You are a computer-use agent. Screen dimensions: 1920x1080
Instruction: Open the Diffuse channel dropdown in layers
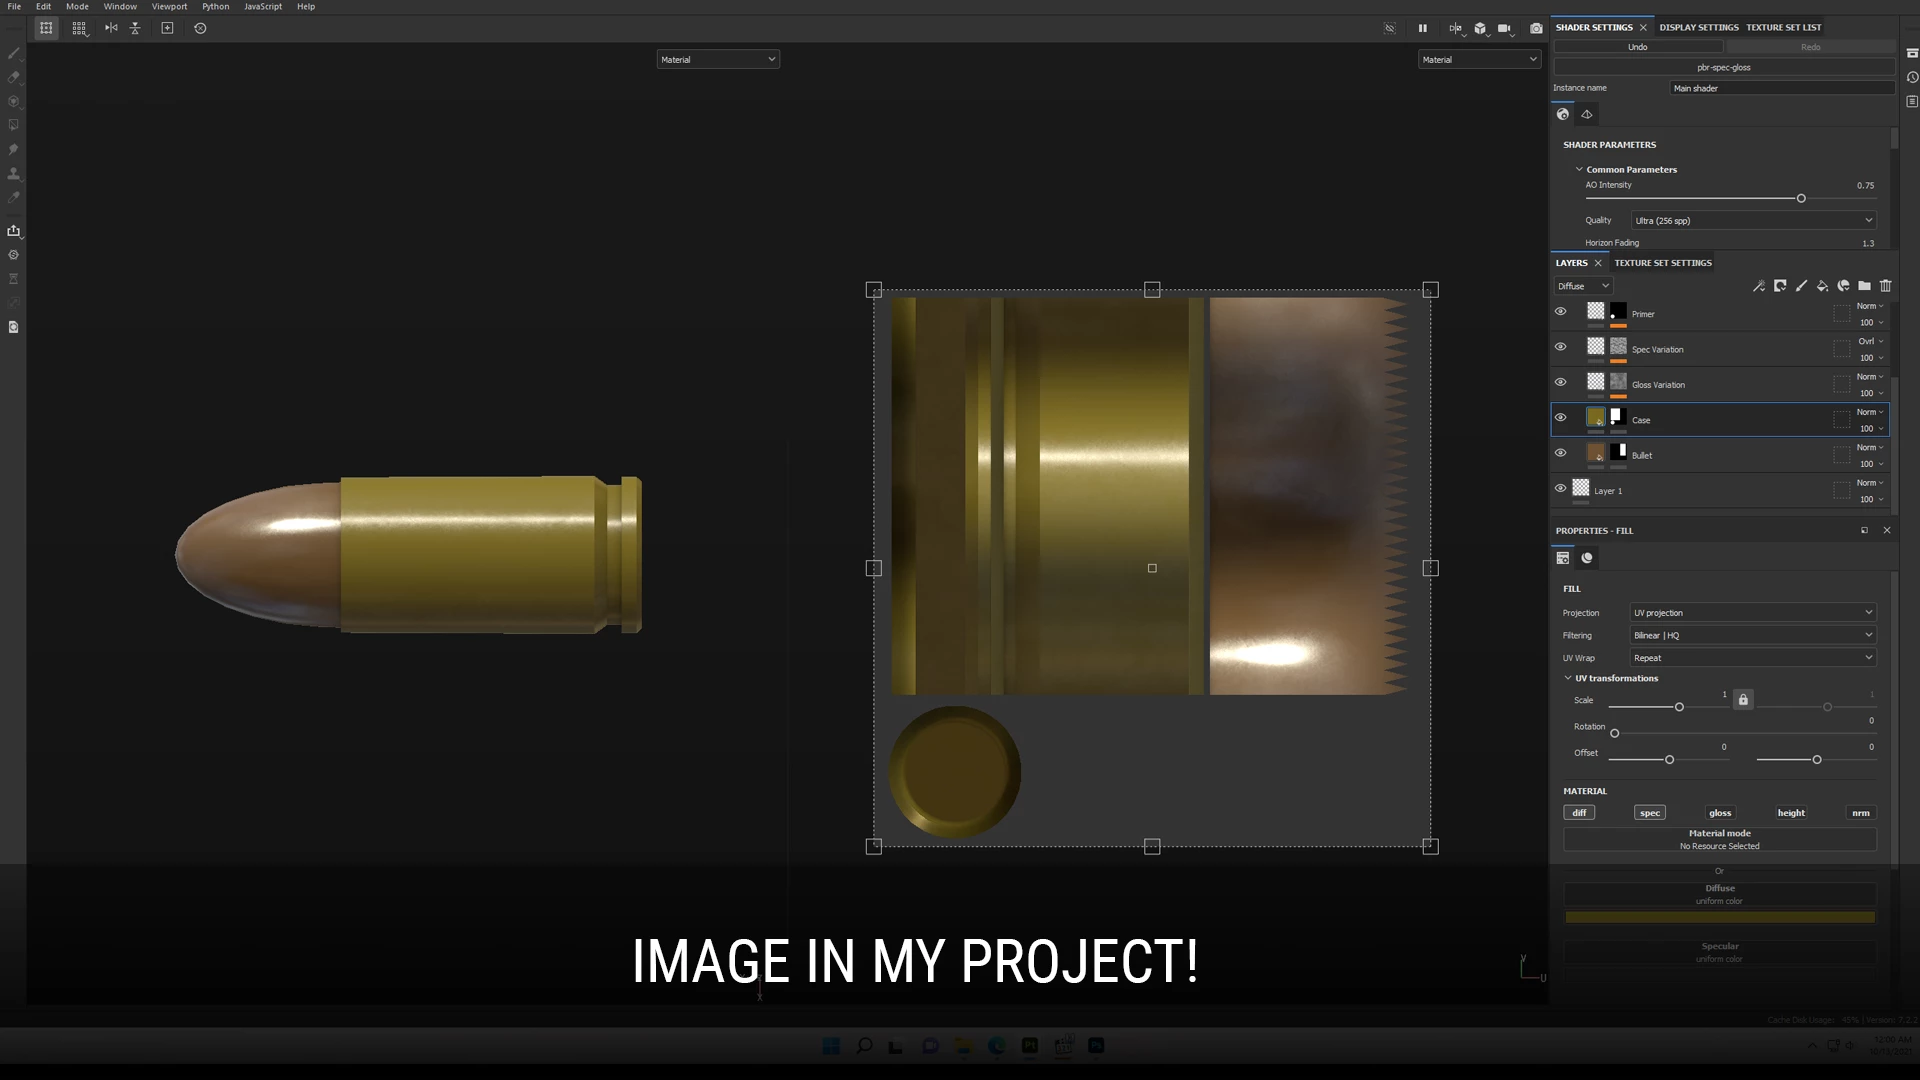pos(1583,286)
